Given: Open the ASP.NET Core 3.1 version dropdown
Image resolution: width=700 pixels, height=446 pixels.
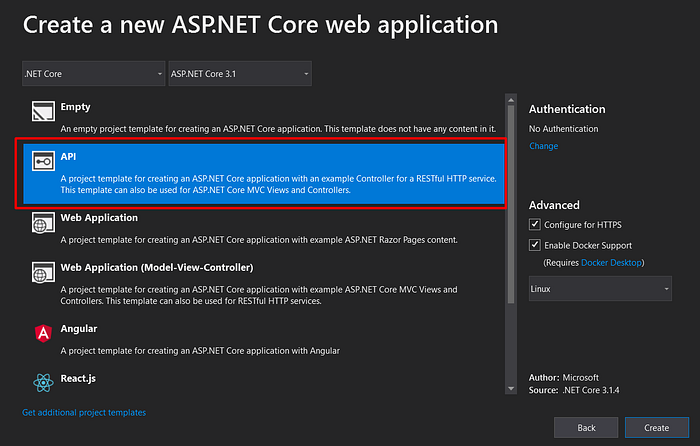Looking at the screenshot, I should [240, 74].
